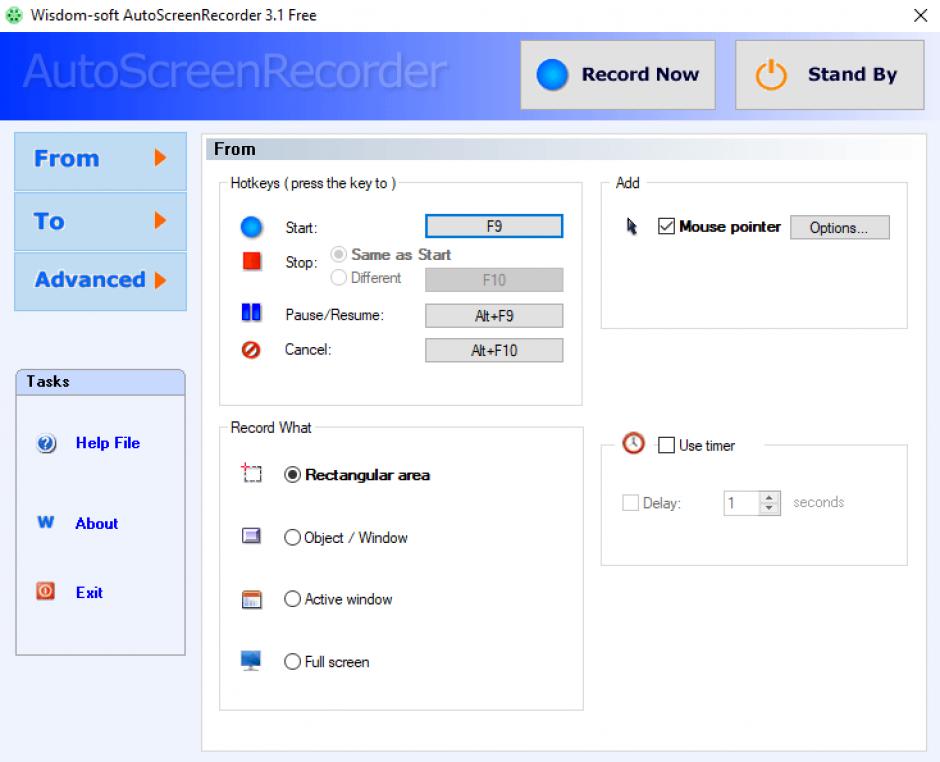Select the Different stop hotkey option
Screen dimensions: 940x762
pyautogui.click(x=339, y=277)
